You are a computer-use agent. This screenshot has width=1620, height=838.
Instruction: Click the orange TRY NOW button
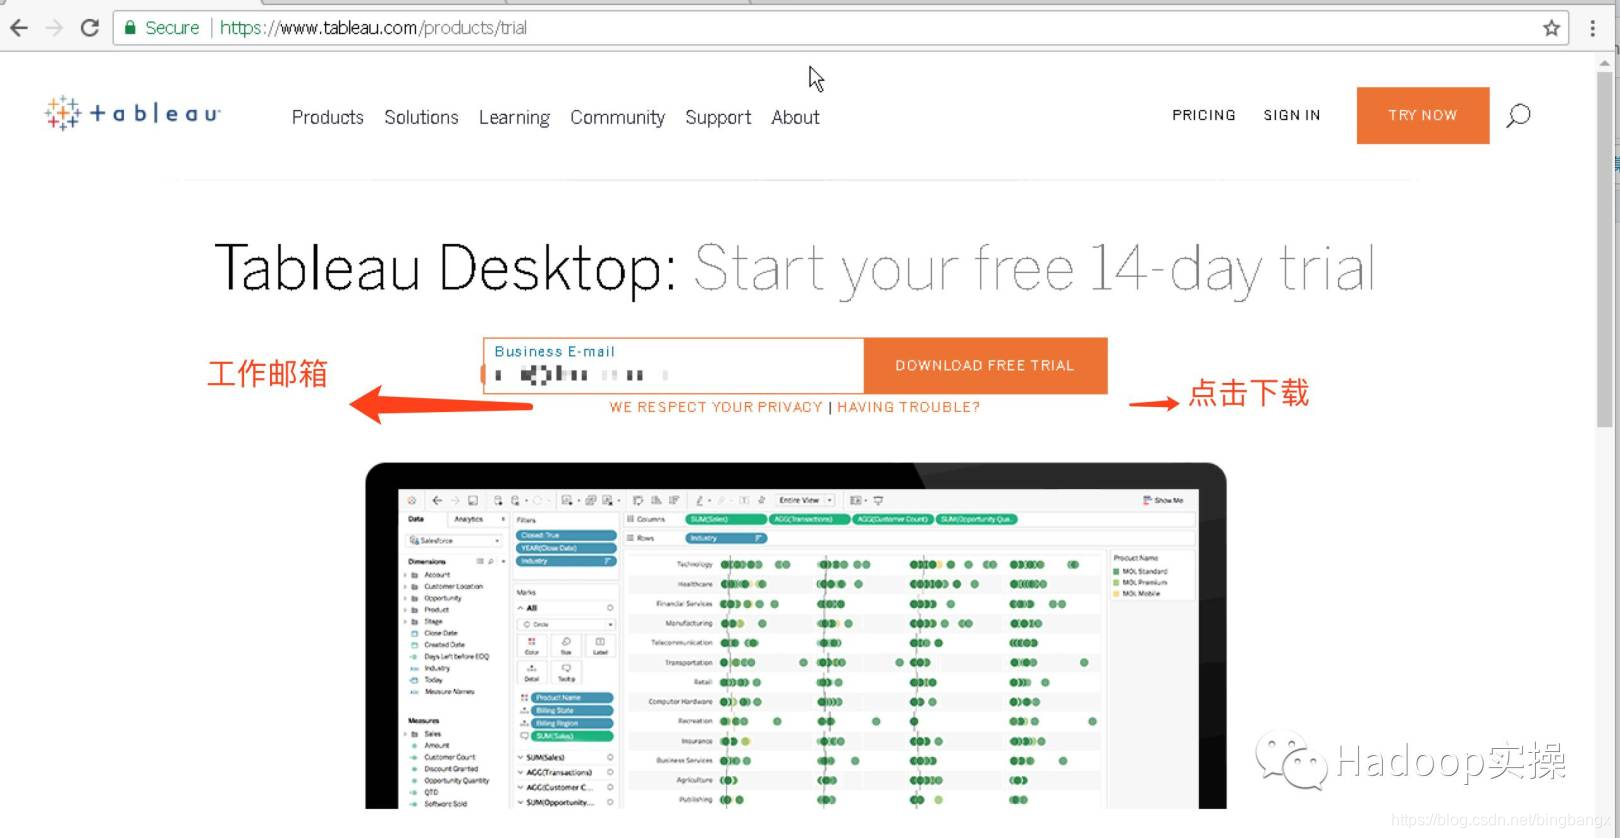click(1422, 115)
